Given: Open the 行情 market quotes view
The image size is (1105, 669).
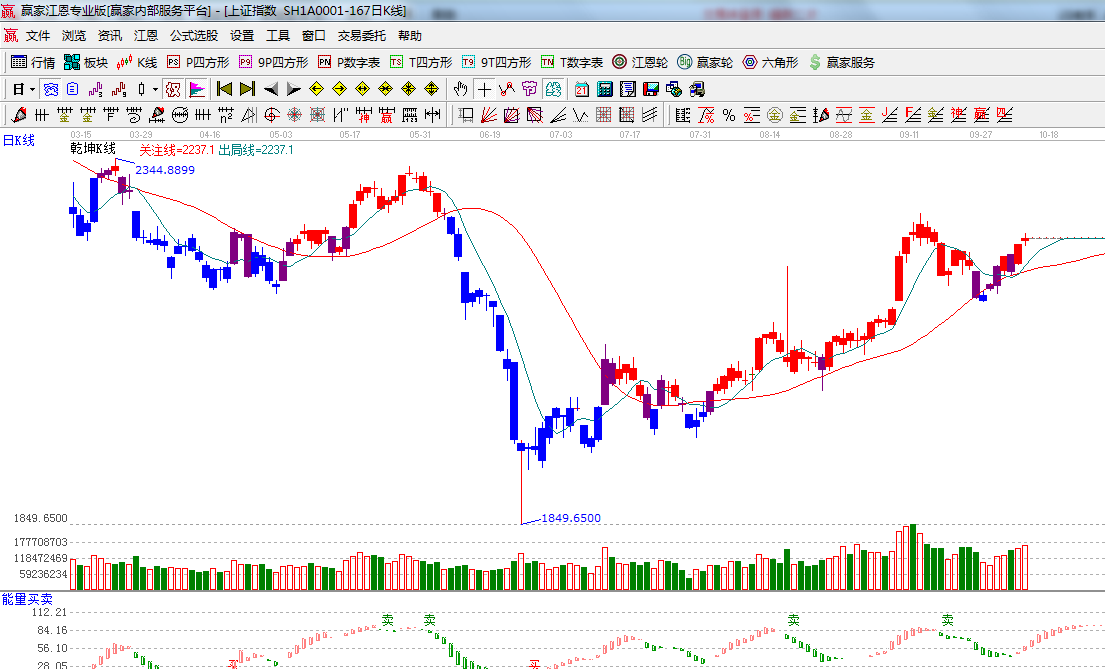Looking at the screenshot, I should [33, 62].
